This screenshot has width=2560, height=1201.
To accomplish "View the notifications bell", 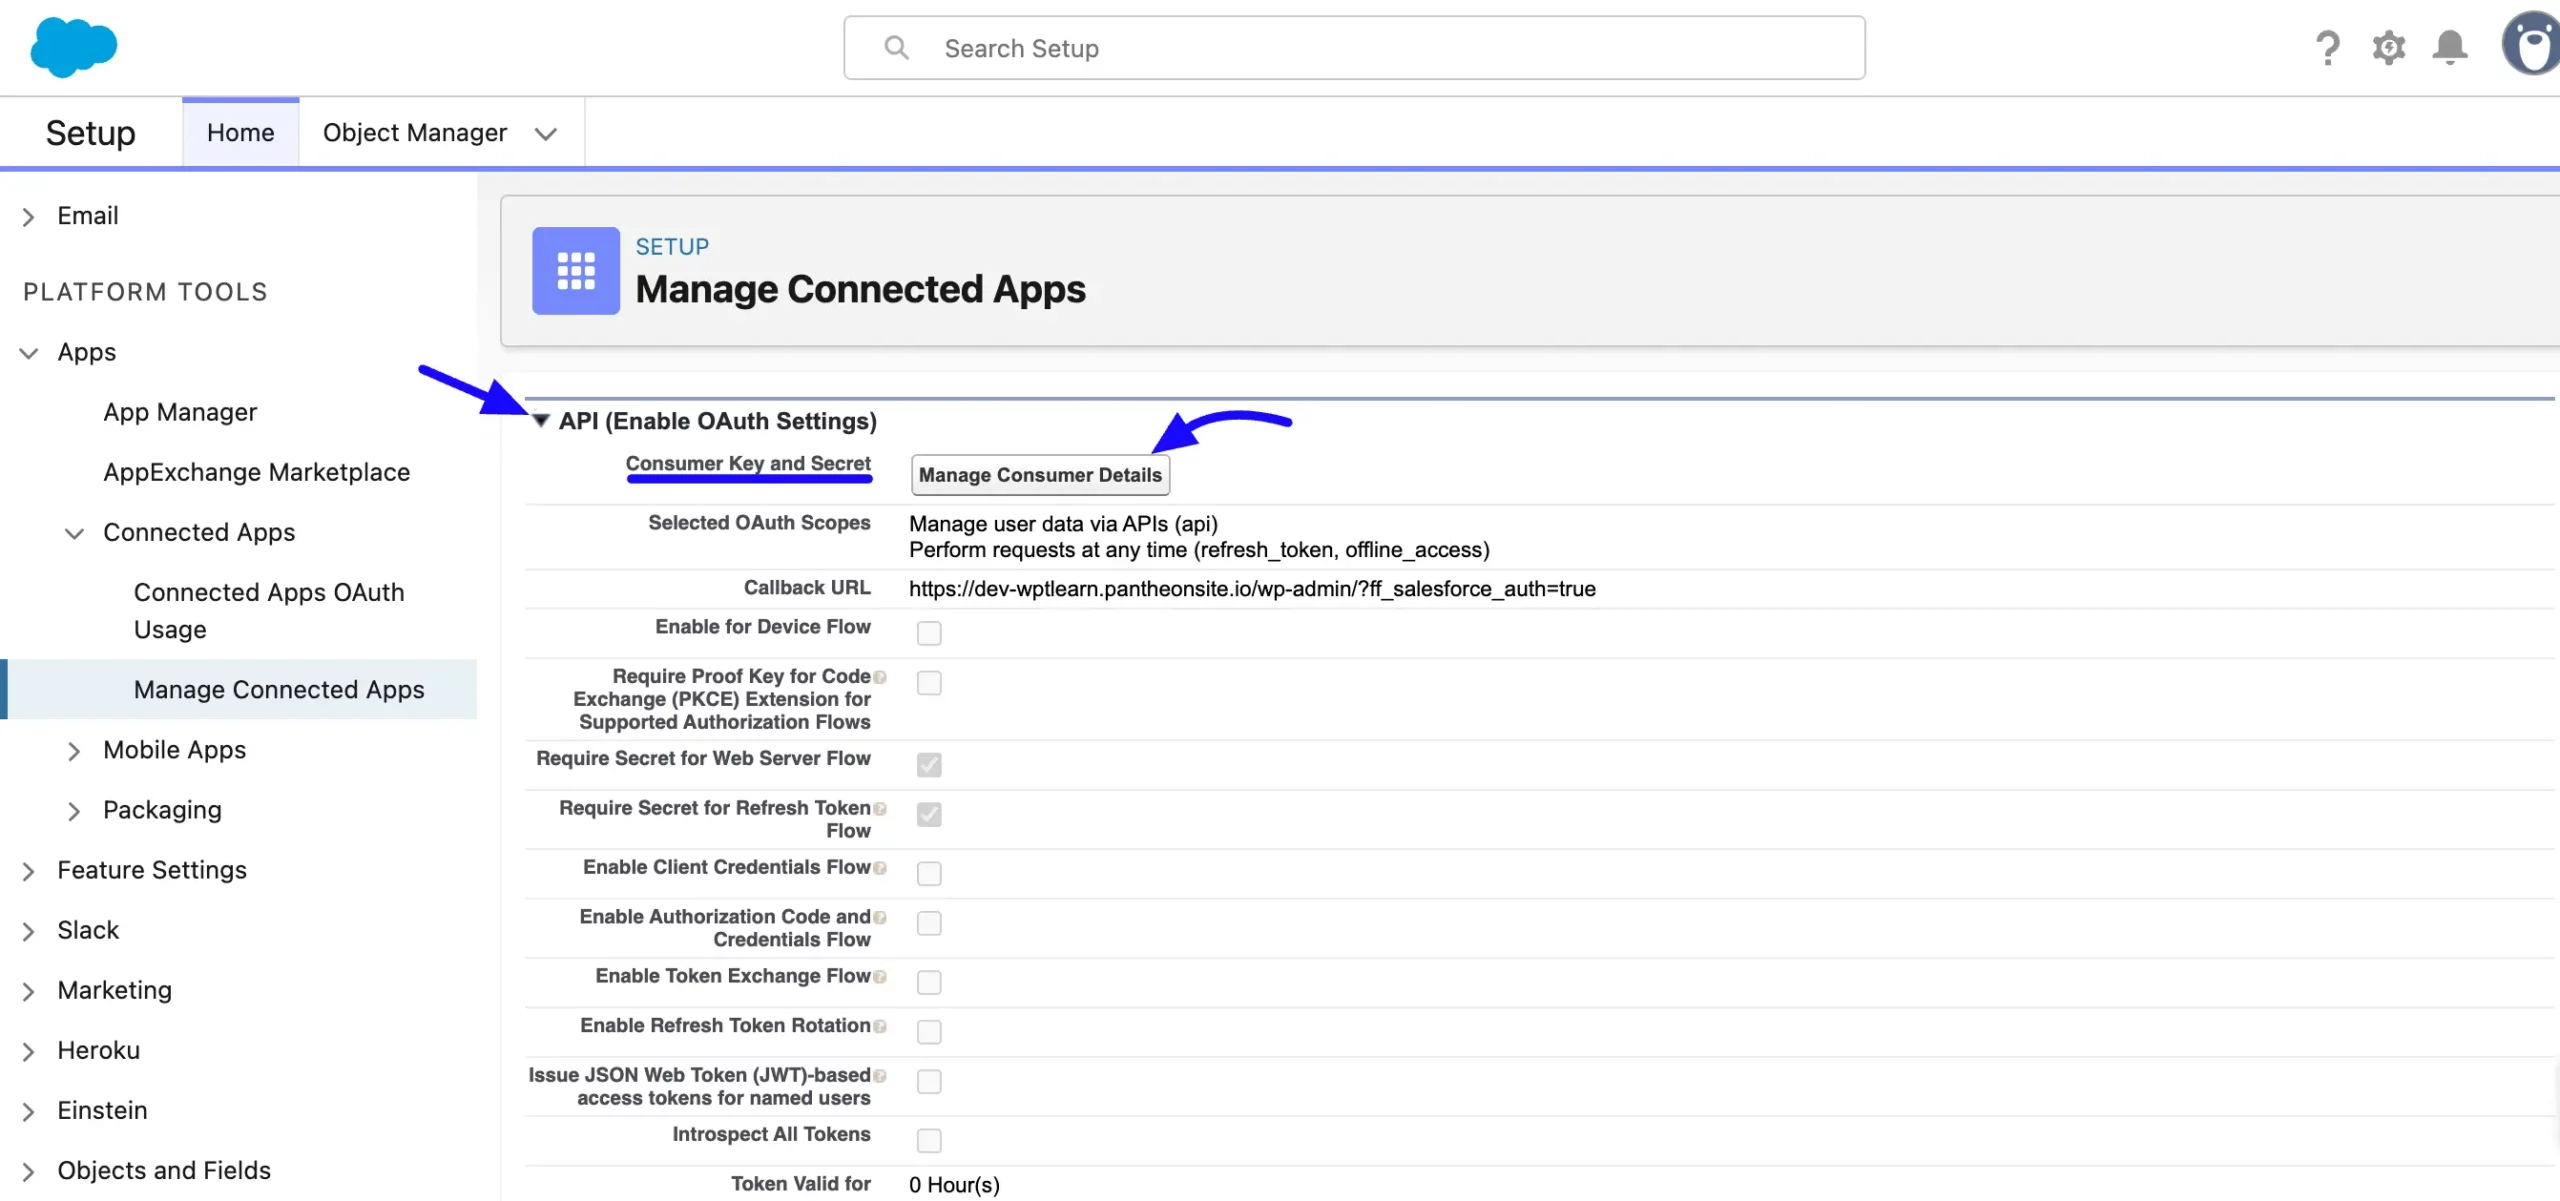I will point(2449,47).
